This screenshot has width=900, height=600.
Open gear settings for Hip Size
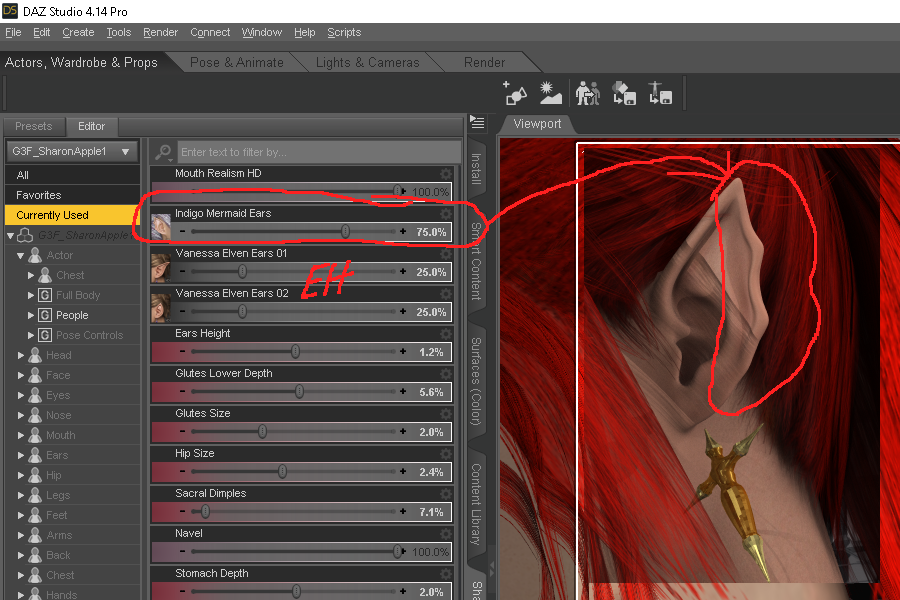445,454
